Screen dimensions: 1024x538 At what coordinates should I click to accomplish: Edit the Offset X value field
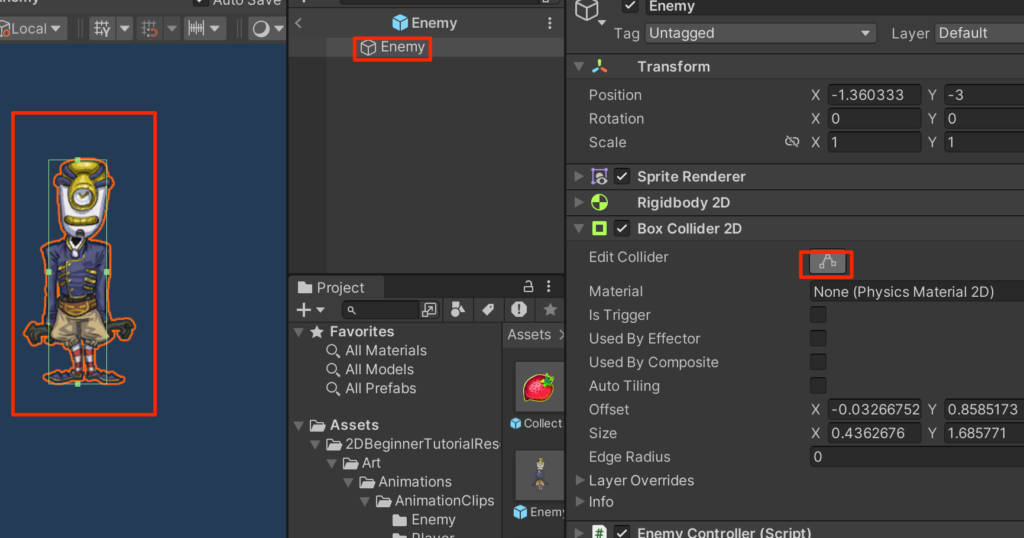pos(874,409)
